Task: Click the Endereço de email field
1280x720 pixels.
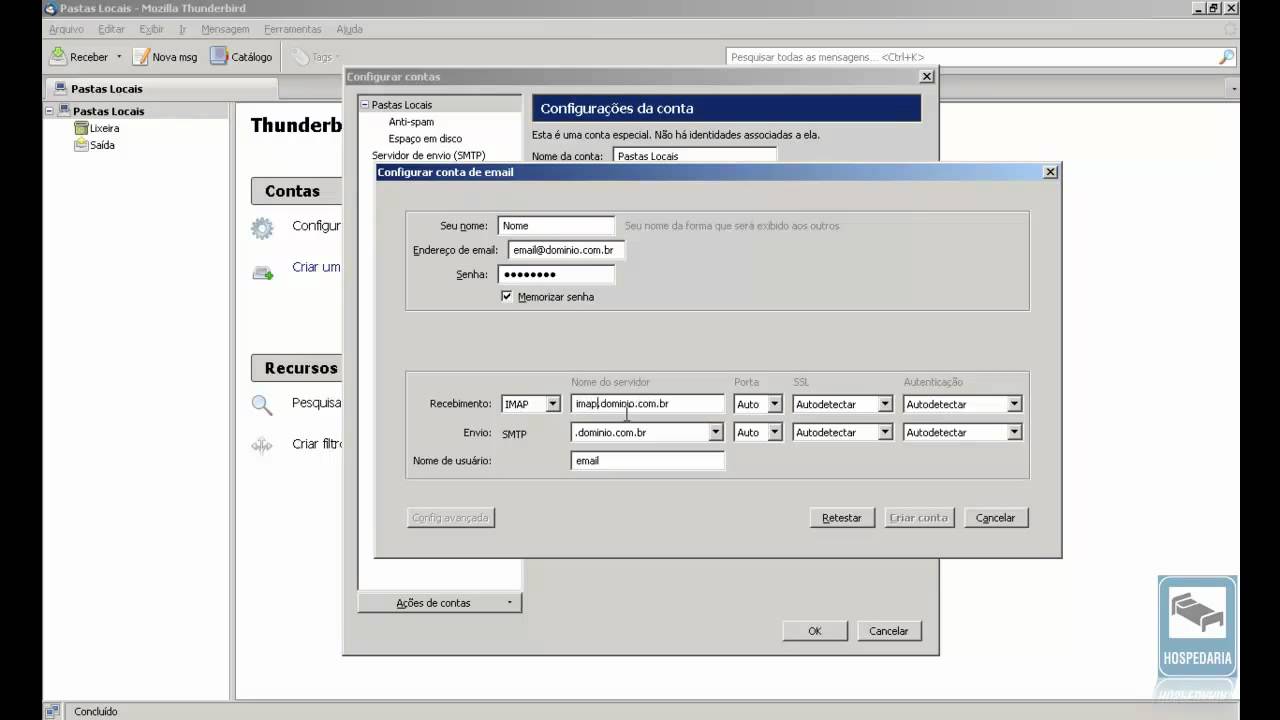Action: (x=566, y=250)
